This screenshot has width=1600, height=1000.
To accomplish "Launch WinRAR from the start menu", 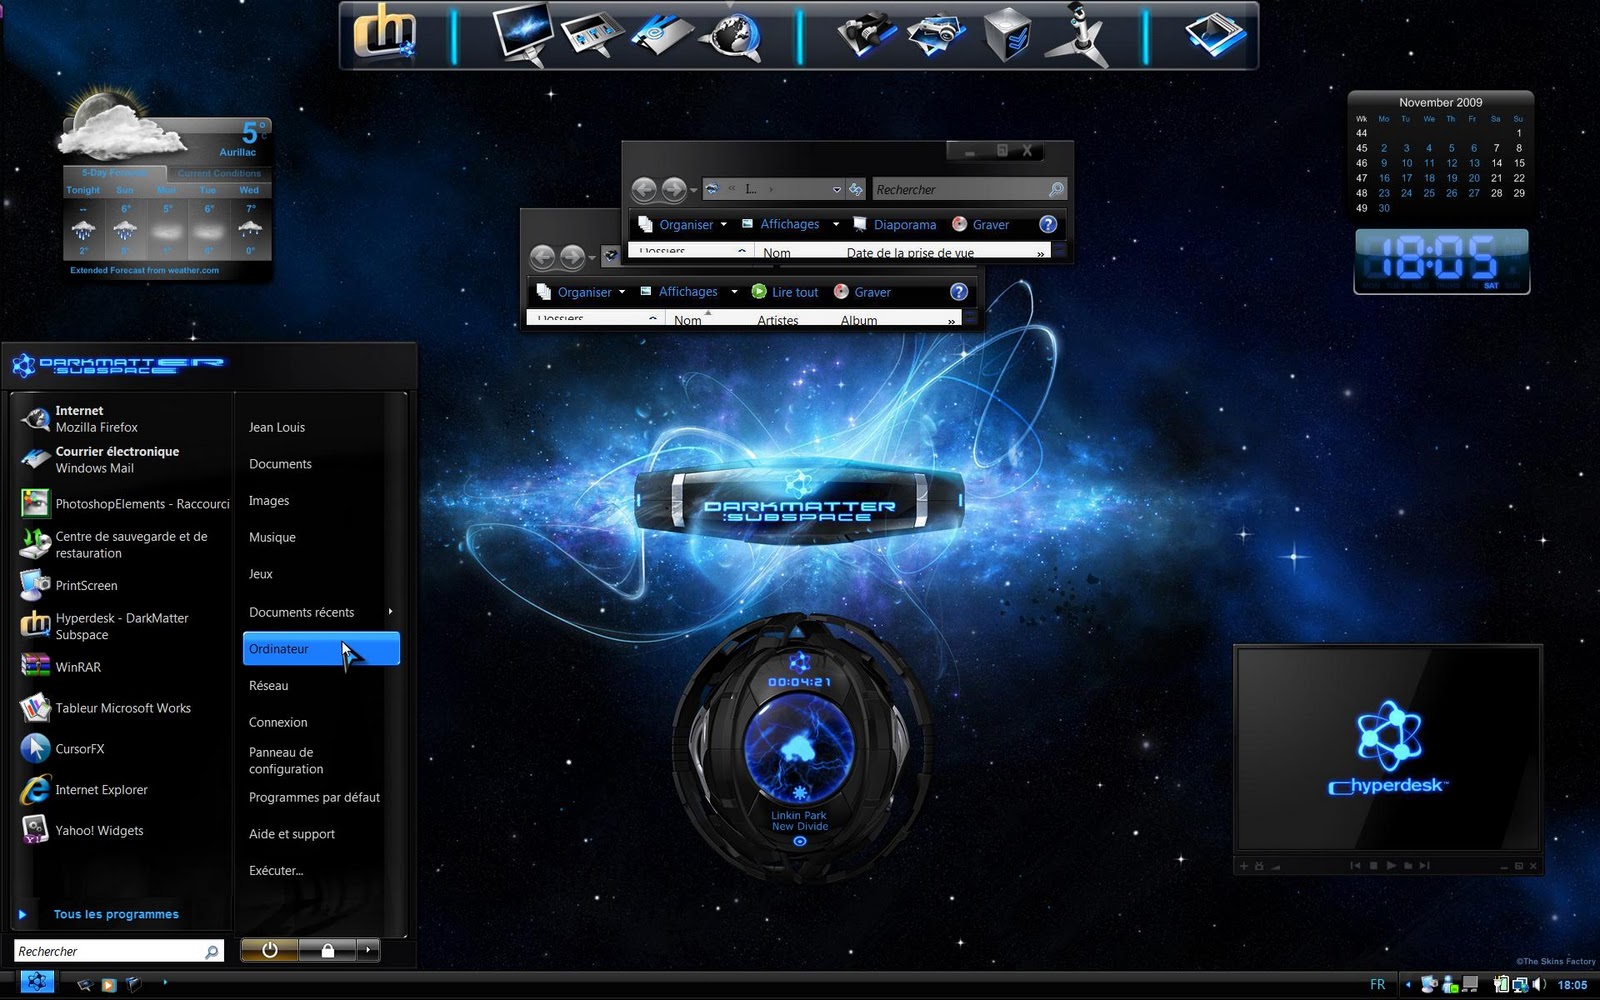I will pos(122,667).
